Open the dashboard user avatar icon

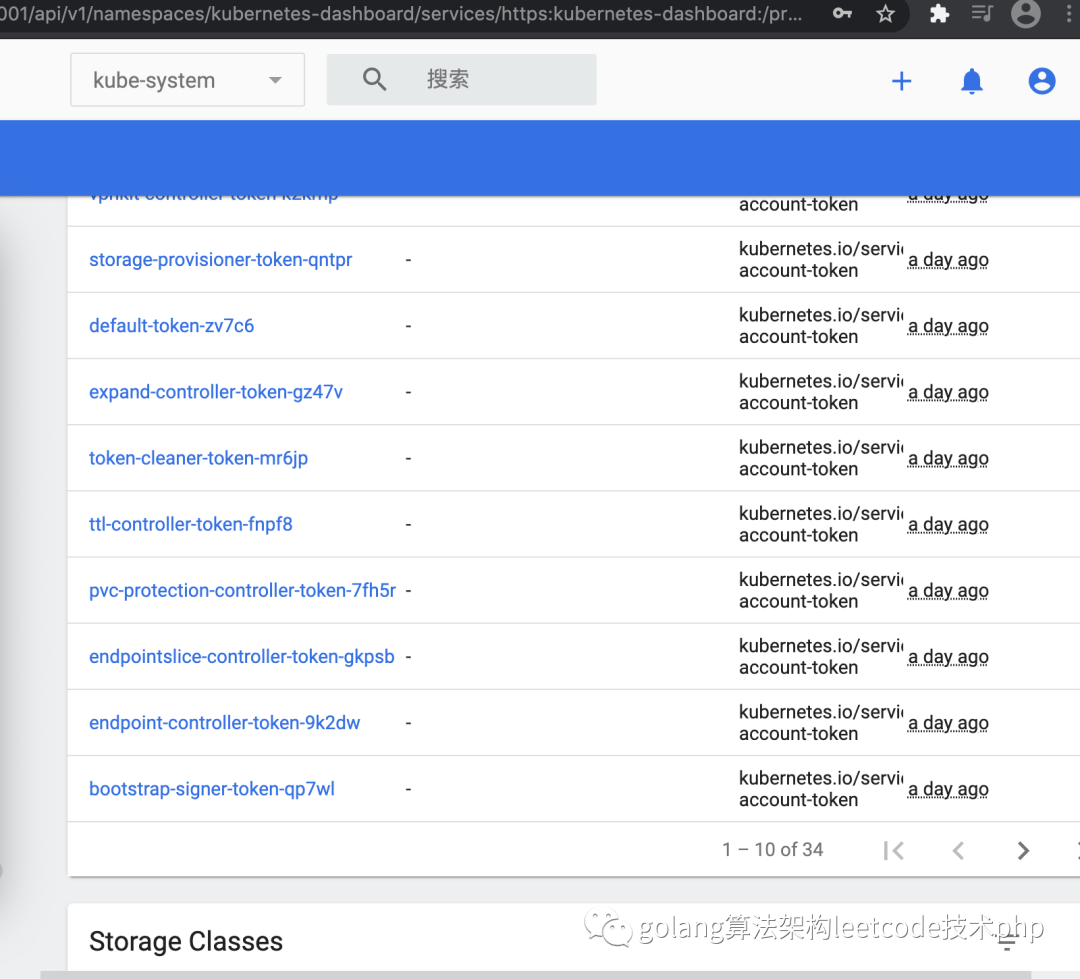1041,81
